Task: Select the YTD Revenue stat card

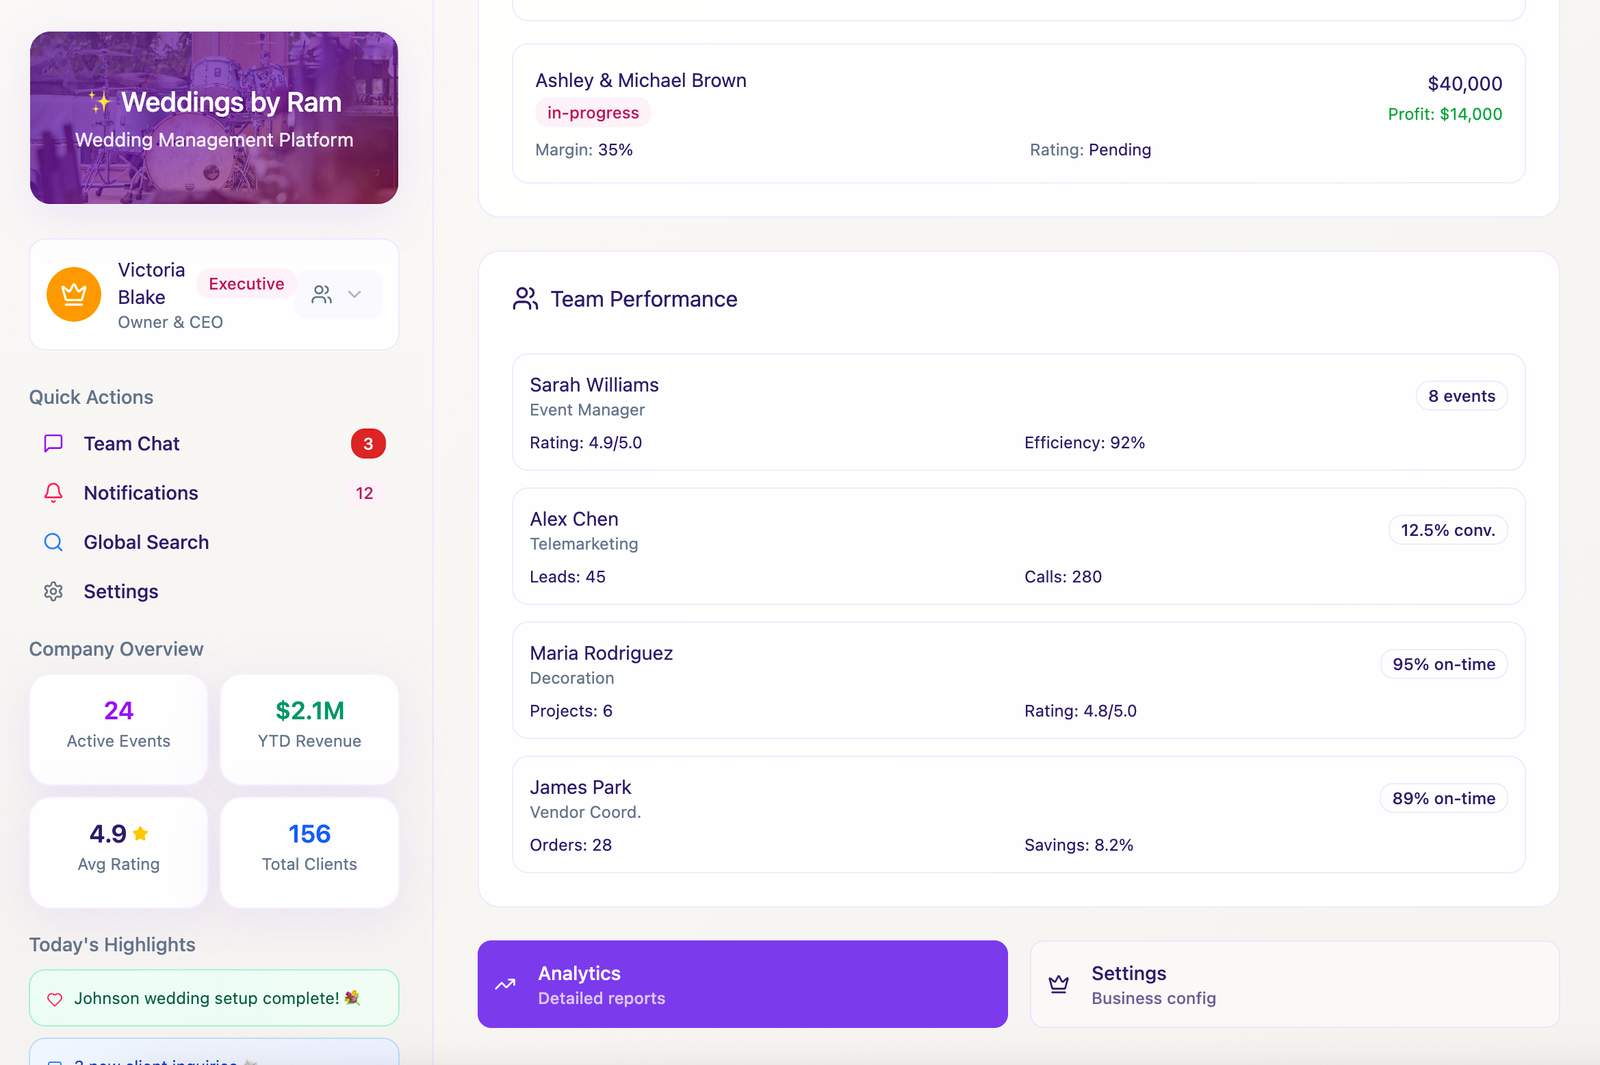Action: pos(309,729)
